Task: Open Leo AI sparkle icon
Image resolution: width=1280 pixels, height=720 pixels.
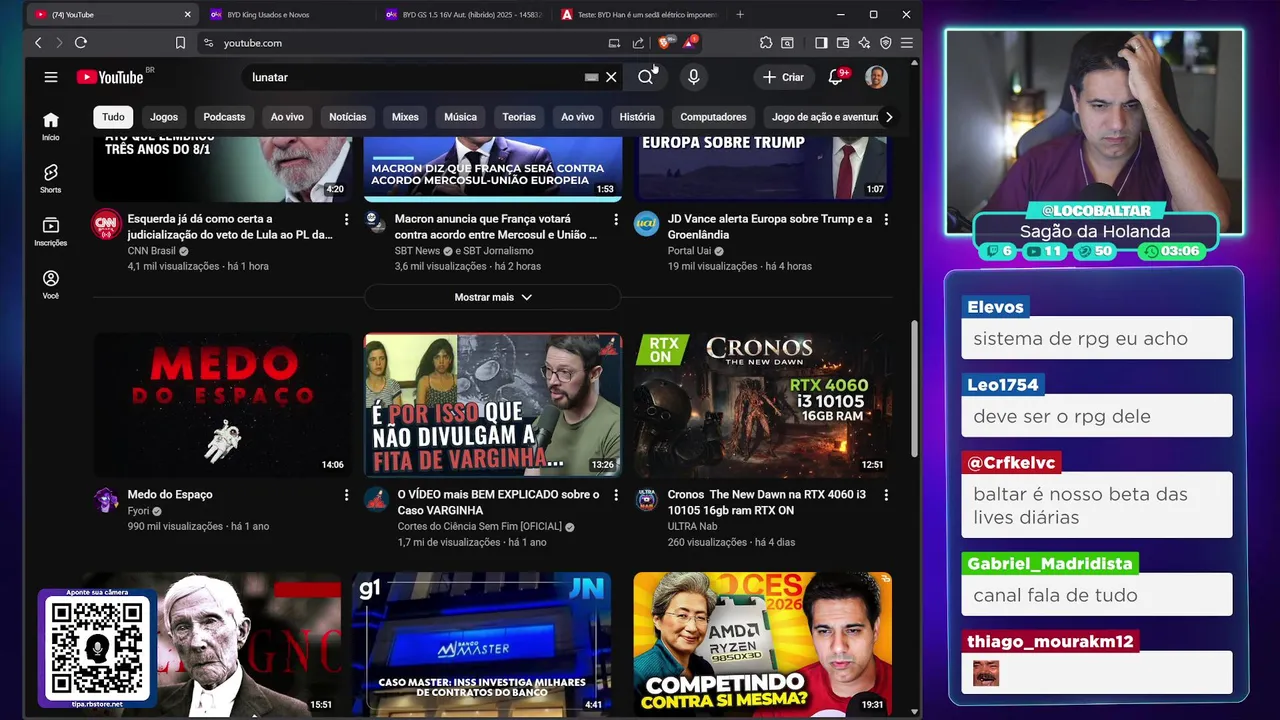Action: tap(864, 43)
